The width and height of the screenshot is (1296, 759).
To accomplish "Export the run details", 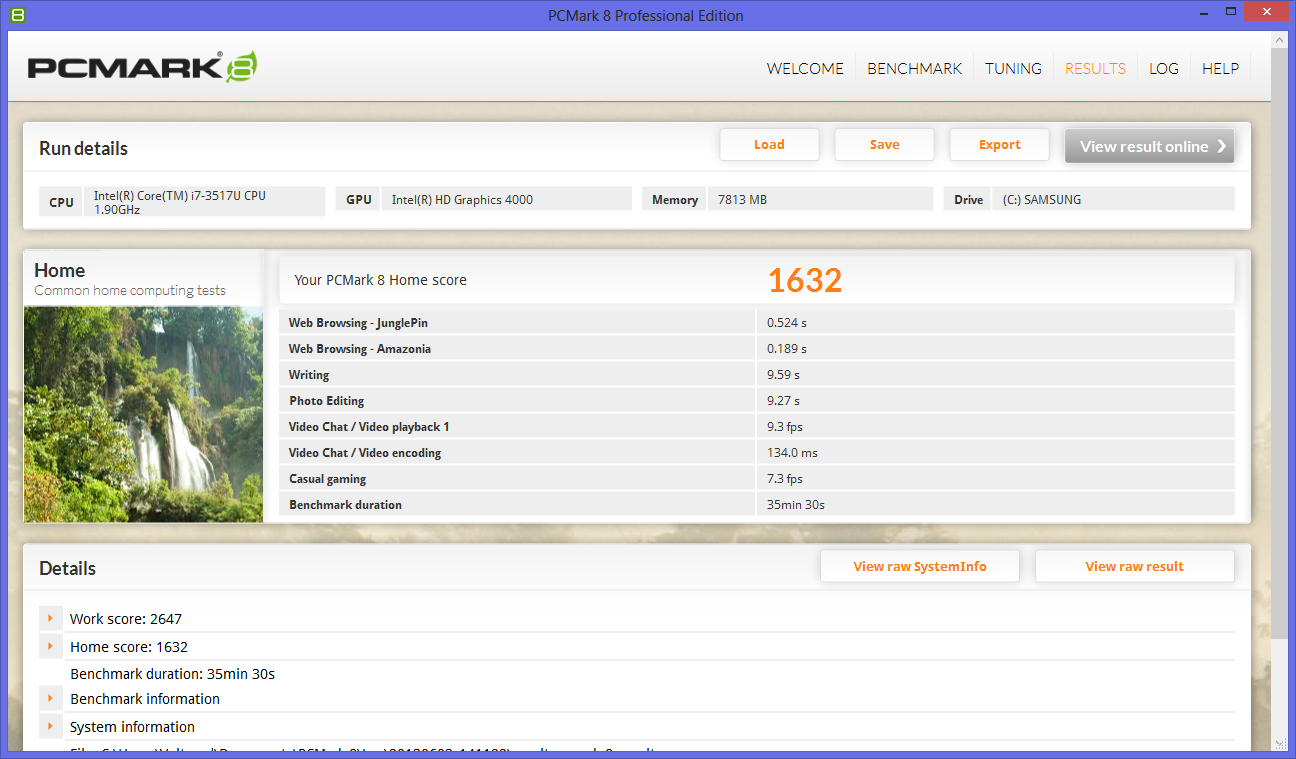I will point(999,145).
